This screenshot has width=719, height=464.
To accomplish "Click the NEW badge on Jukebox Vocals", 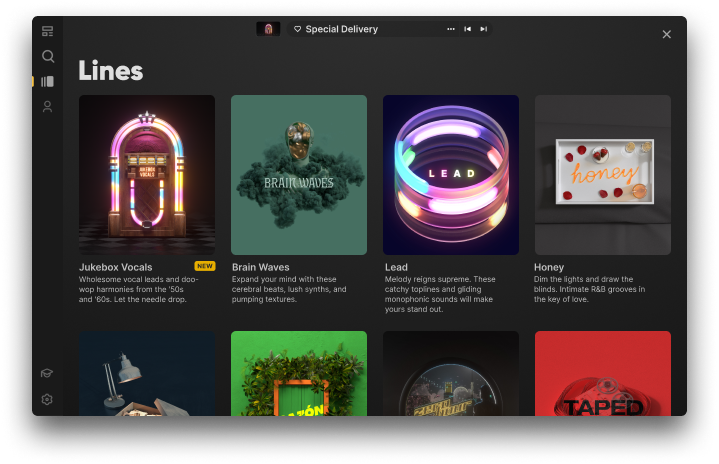I will 205,266.
